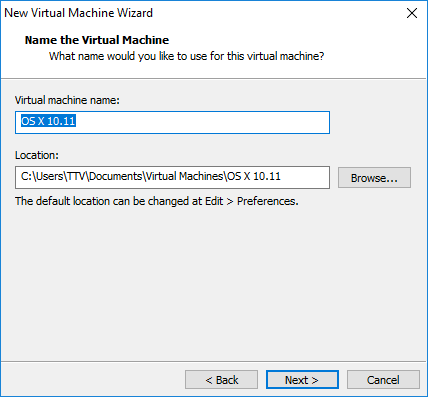
Task: Go to the previous step with Back
Action: (x=221, y=380)
